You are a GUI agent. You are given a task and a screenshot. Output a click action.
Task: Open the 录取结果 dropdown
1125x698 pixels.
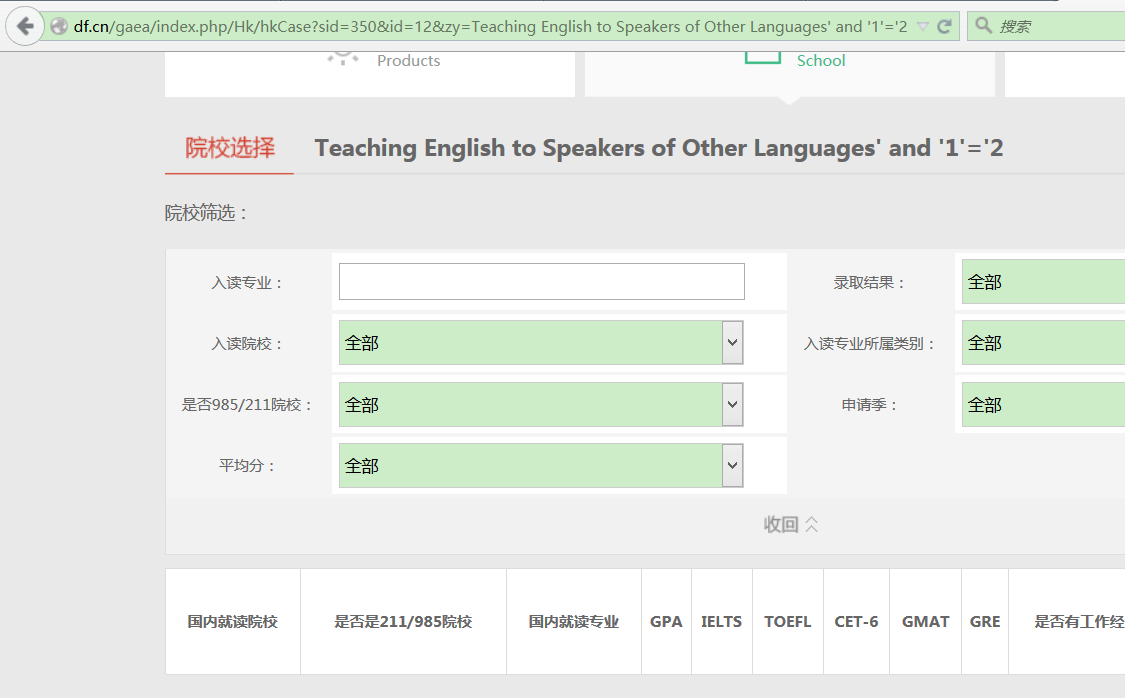tap(1043, 282)
